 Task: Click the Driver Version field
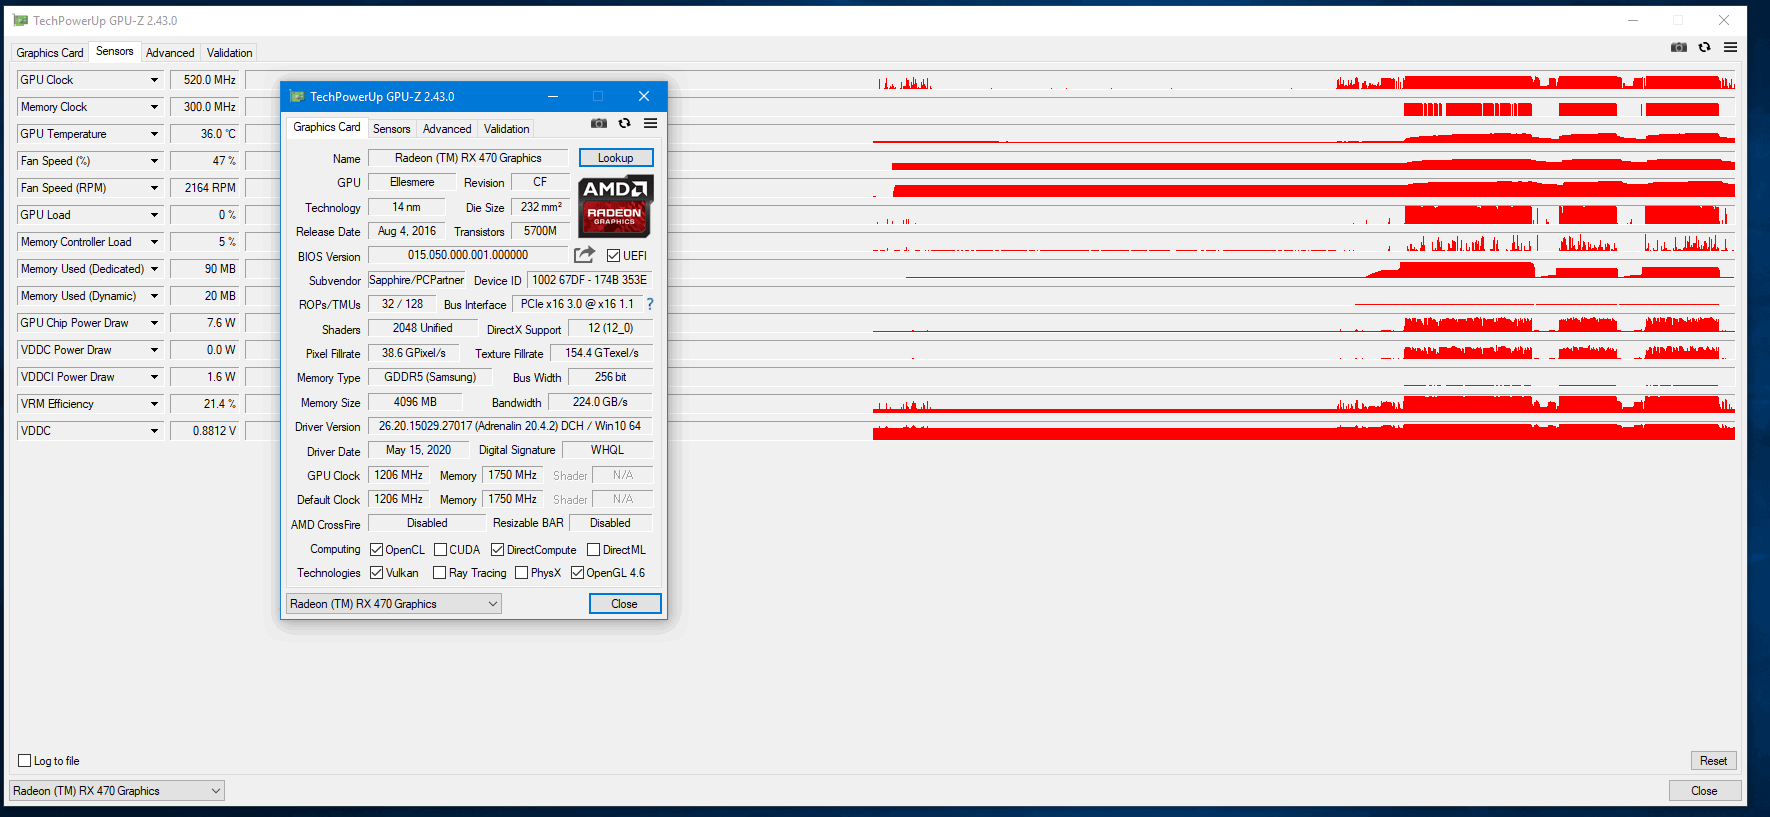[x=510, y=426]
